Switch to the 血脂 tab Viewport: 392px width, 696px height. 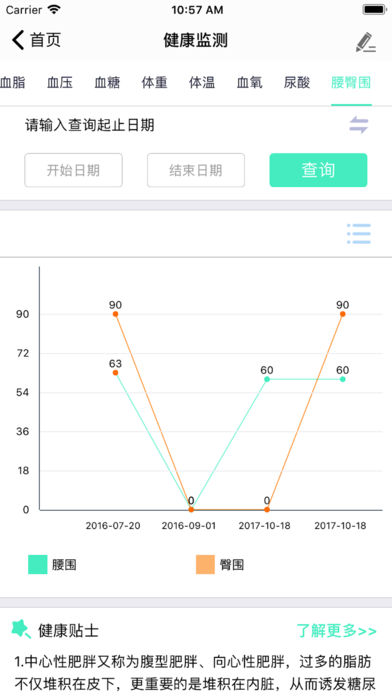pos(12,83)
